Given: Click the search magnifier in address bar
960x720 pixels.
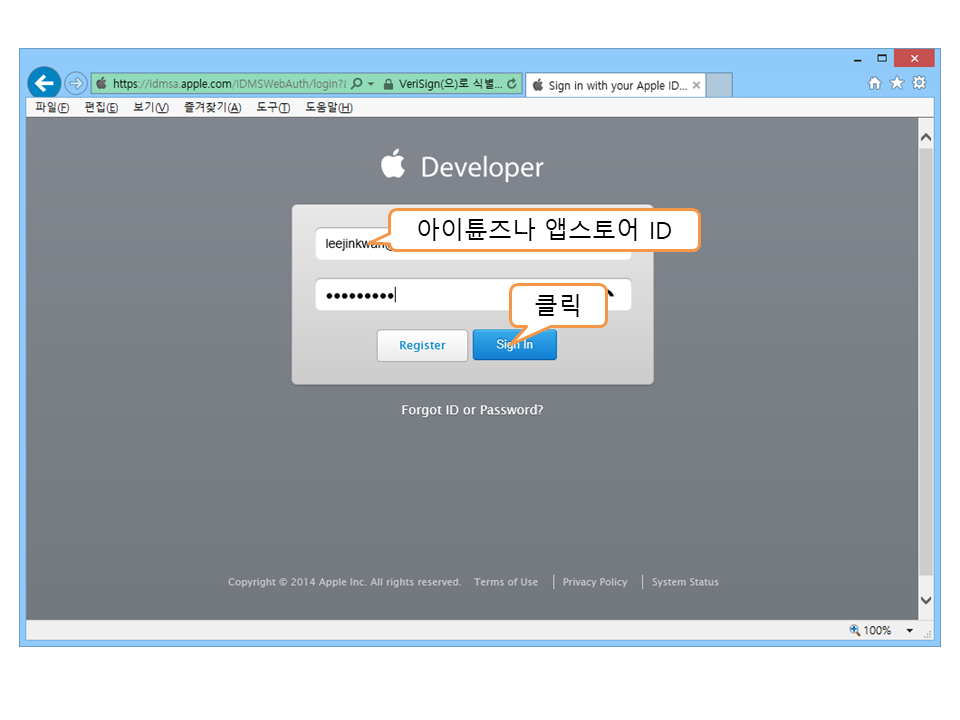Looking at the screenshot, I should [x=357, y=85].
